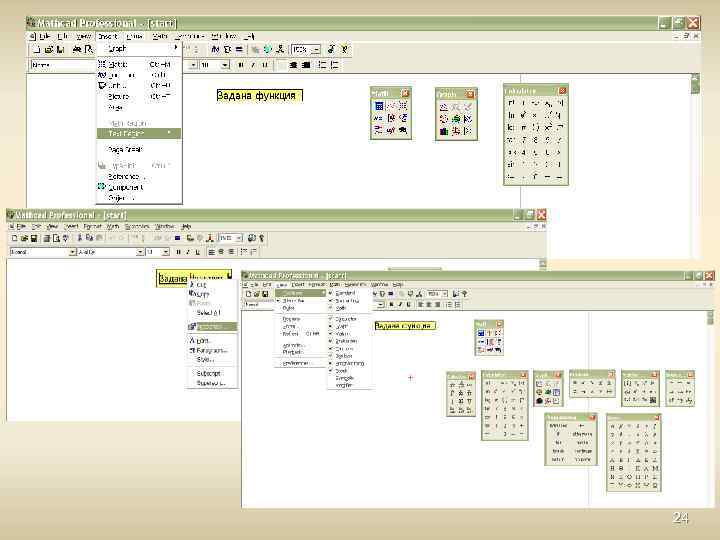Choose Select All in text context menu

[x=212, y=313]
